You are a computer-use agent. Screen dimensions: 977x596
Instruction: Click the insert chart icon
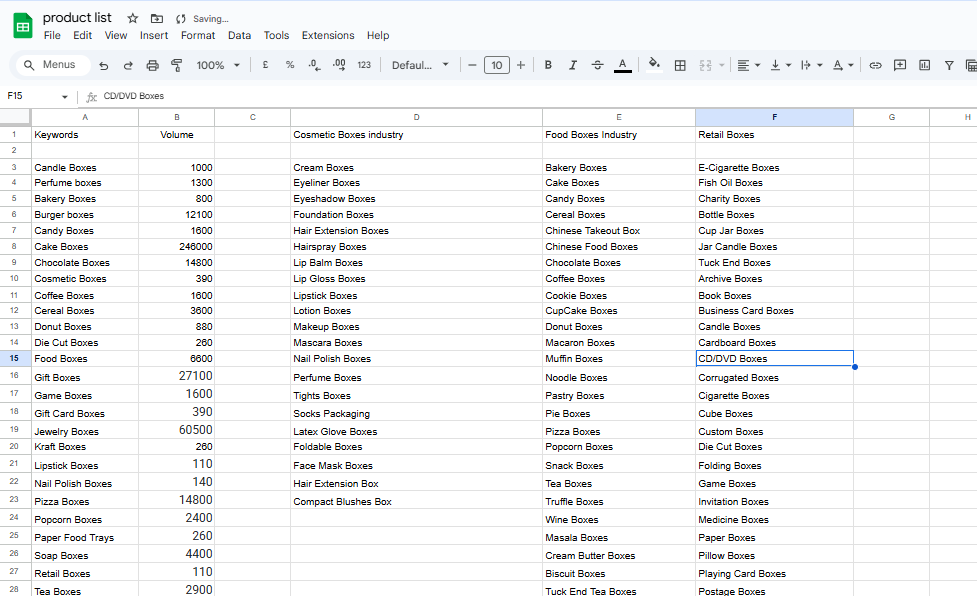click(924, 65)
